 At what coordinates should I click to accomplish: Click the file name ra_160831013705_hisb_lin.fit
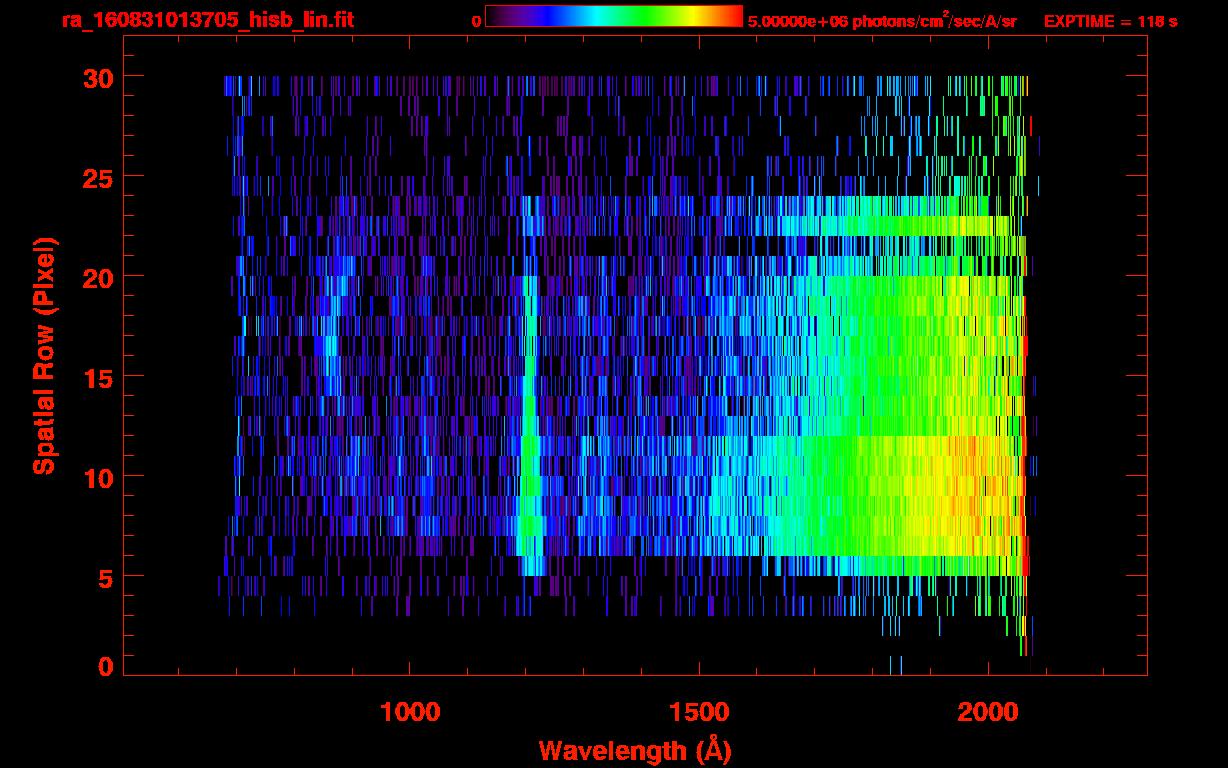(x=207, y=20)
